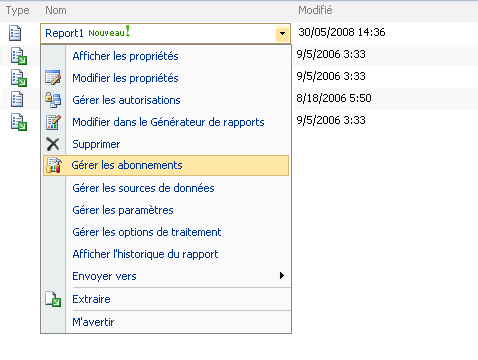Click the date 30/05/2008 14:36
Image resolution: width=478 pixels, height=360 pixels.
click(x=342, y=32)
